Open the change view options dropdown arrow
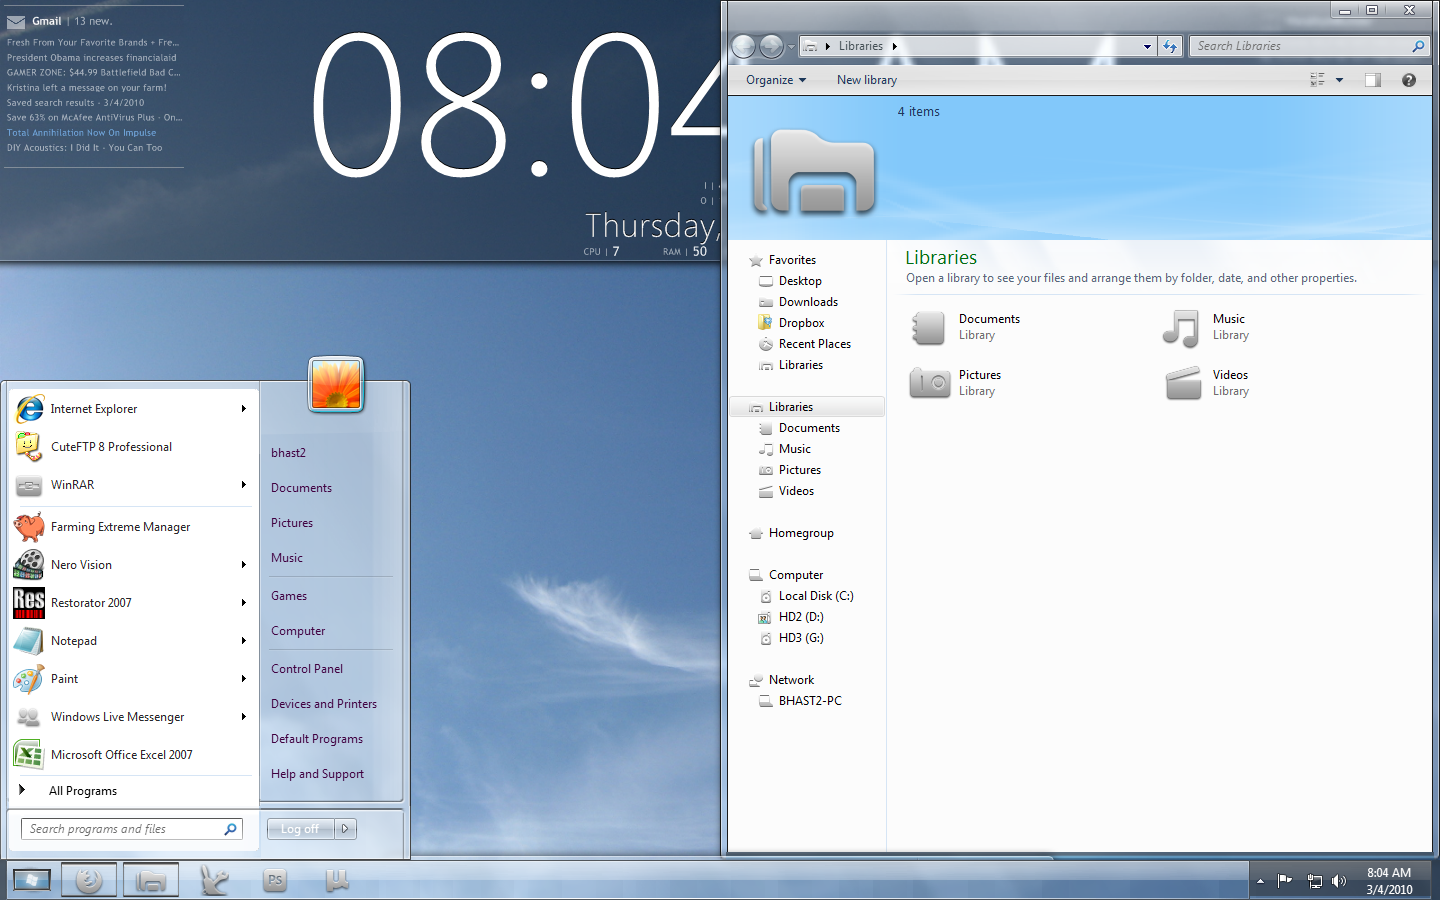The image size is (1440, 900). pyautogui.click(x=1339, y=80)
